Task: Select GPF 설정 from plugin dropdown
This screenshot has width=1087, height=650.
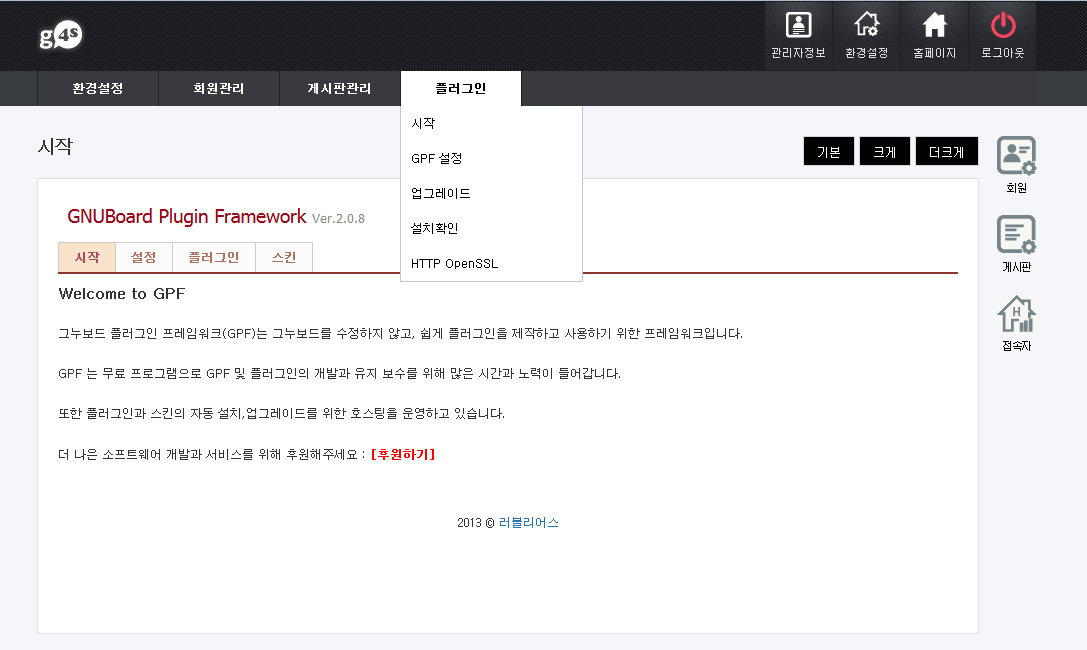Action: point(437,159)
